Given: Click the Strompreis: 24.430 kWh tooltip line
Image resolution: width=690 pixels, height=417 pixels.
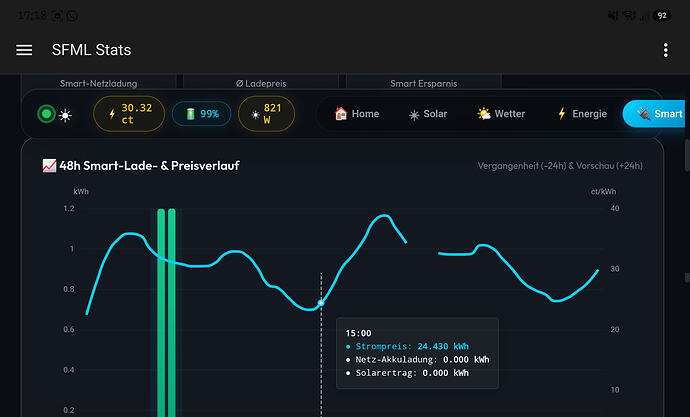Looking at the screenshot, I should pyautogui.click(x=407, y=347).
